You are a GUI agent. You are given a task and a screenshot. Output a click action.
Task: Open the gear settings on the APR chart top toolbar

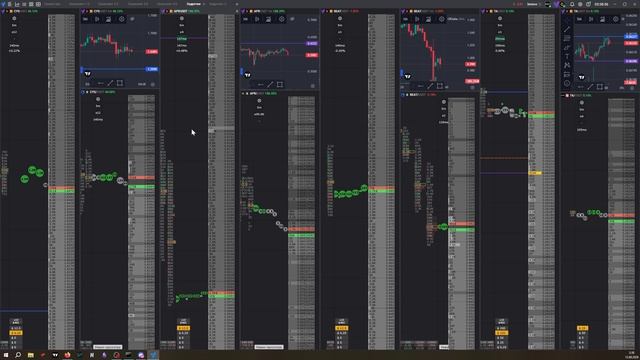(282, 19)
